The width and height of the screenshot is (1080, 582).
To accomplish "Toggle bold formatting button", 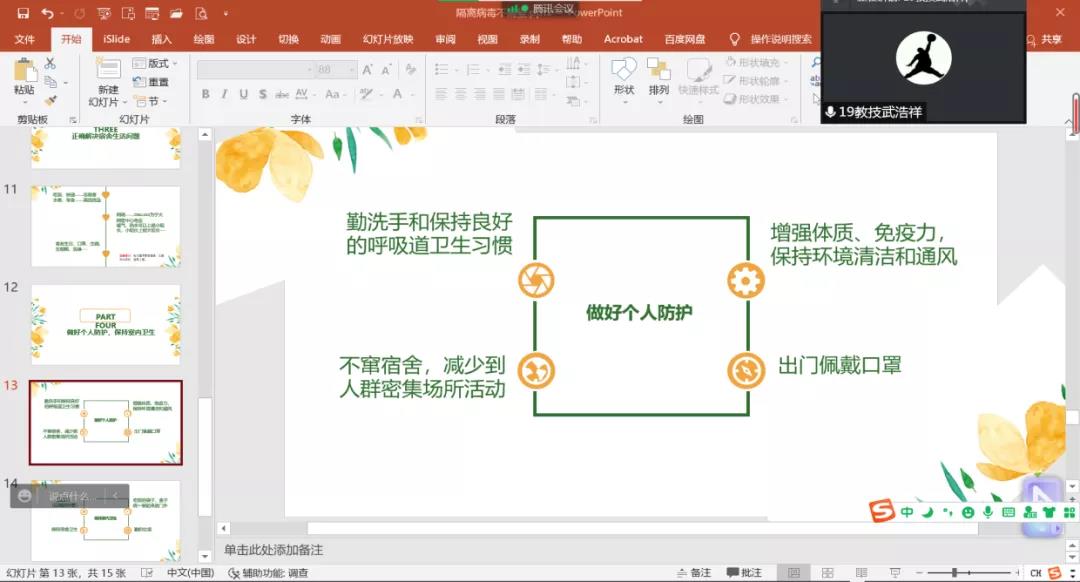I will (x=206, y=94).
